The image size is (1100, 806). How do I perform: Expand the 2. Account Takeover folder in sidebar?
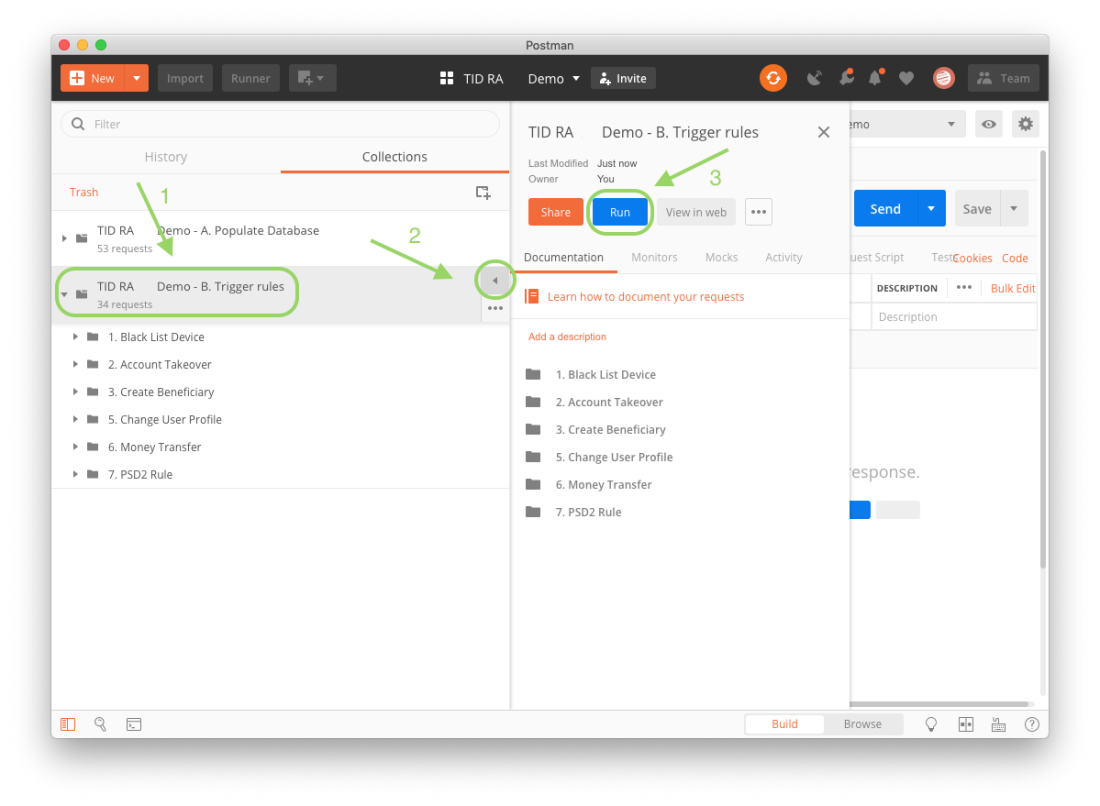[x=75, y=364]
